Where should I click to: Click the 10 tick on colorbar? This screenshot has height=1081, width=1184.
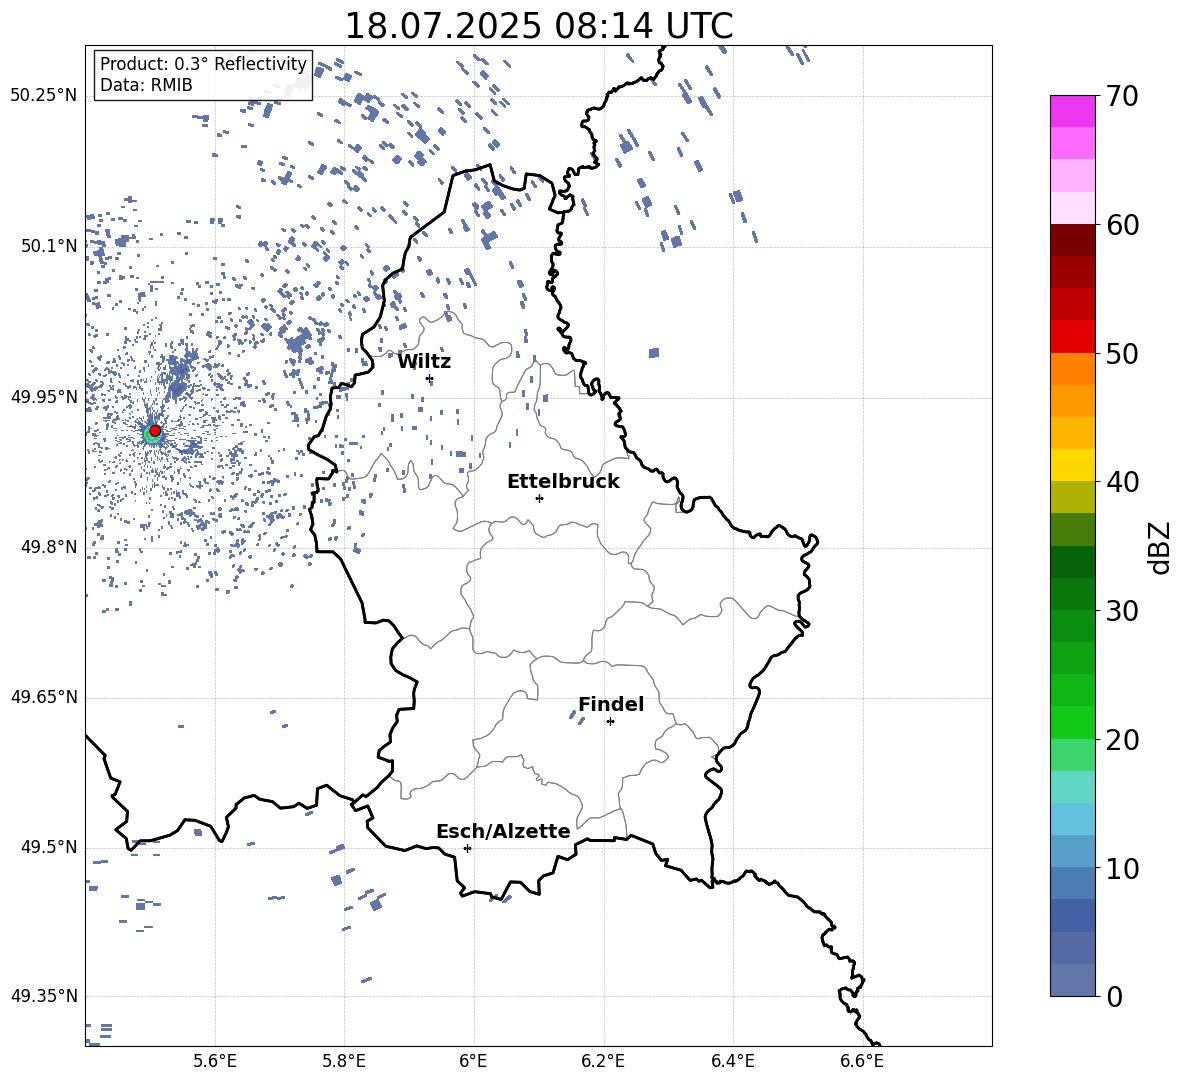point(1122,868)
